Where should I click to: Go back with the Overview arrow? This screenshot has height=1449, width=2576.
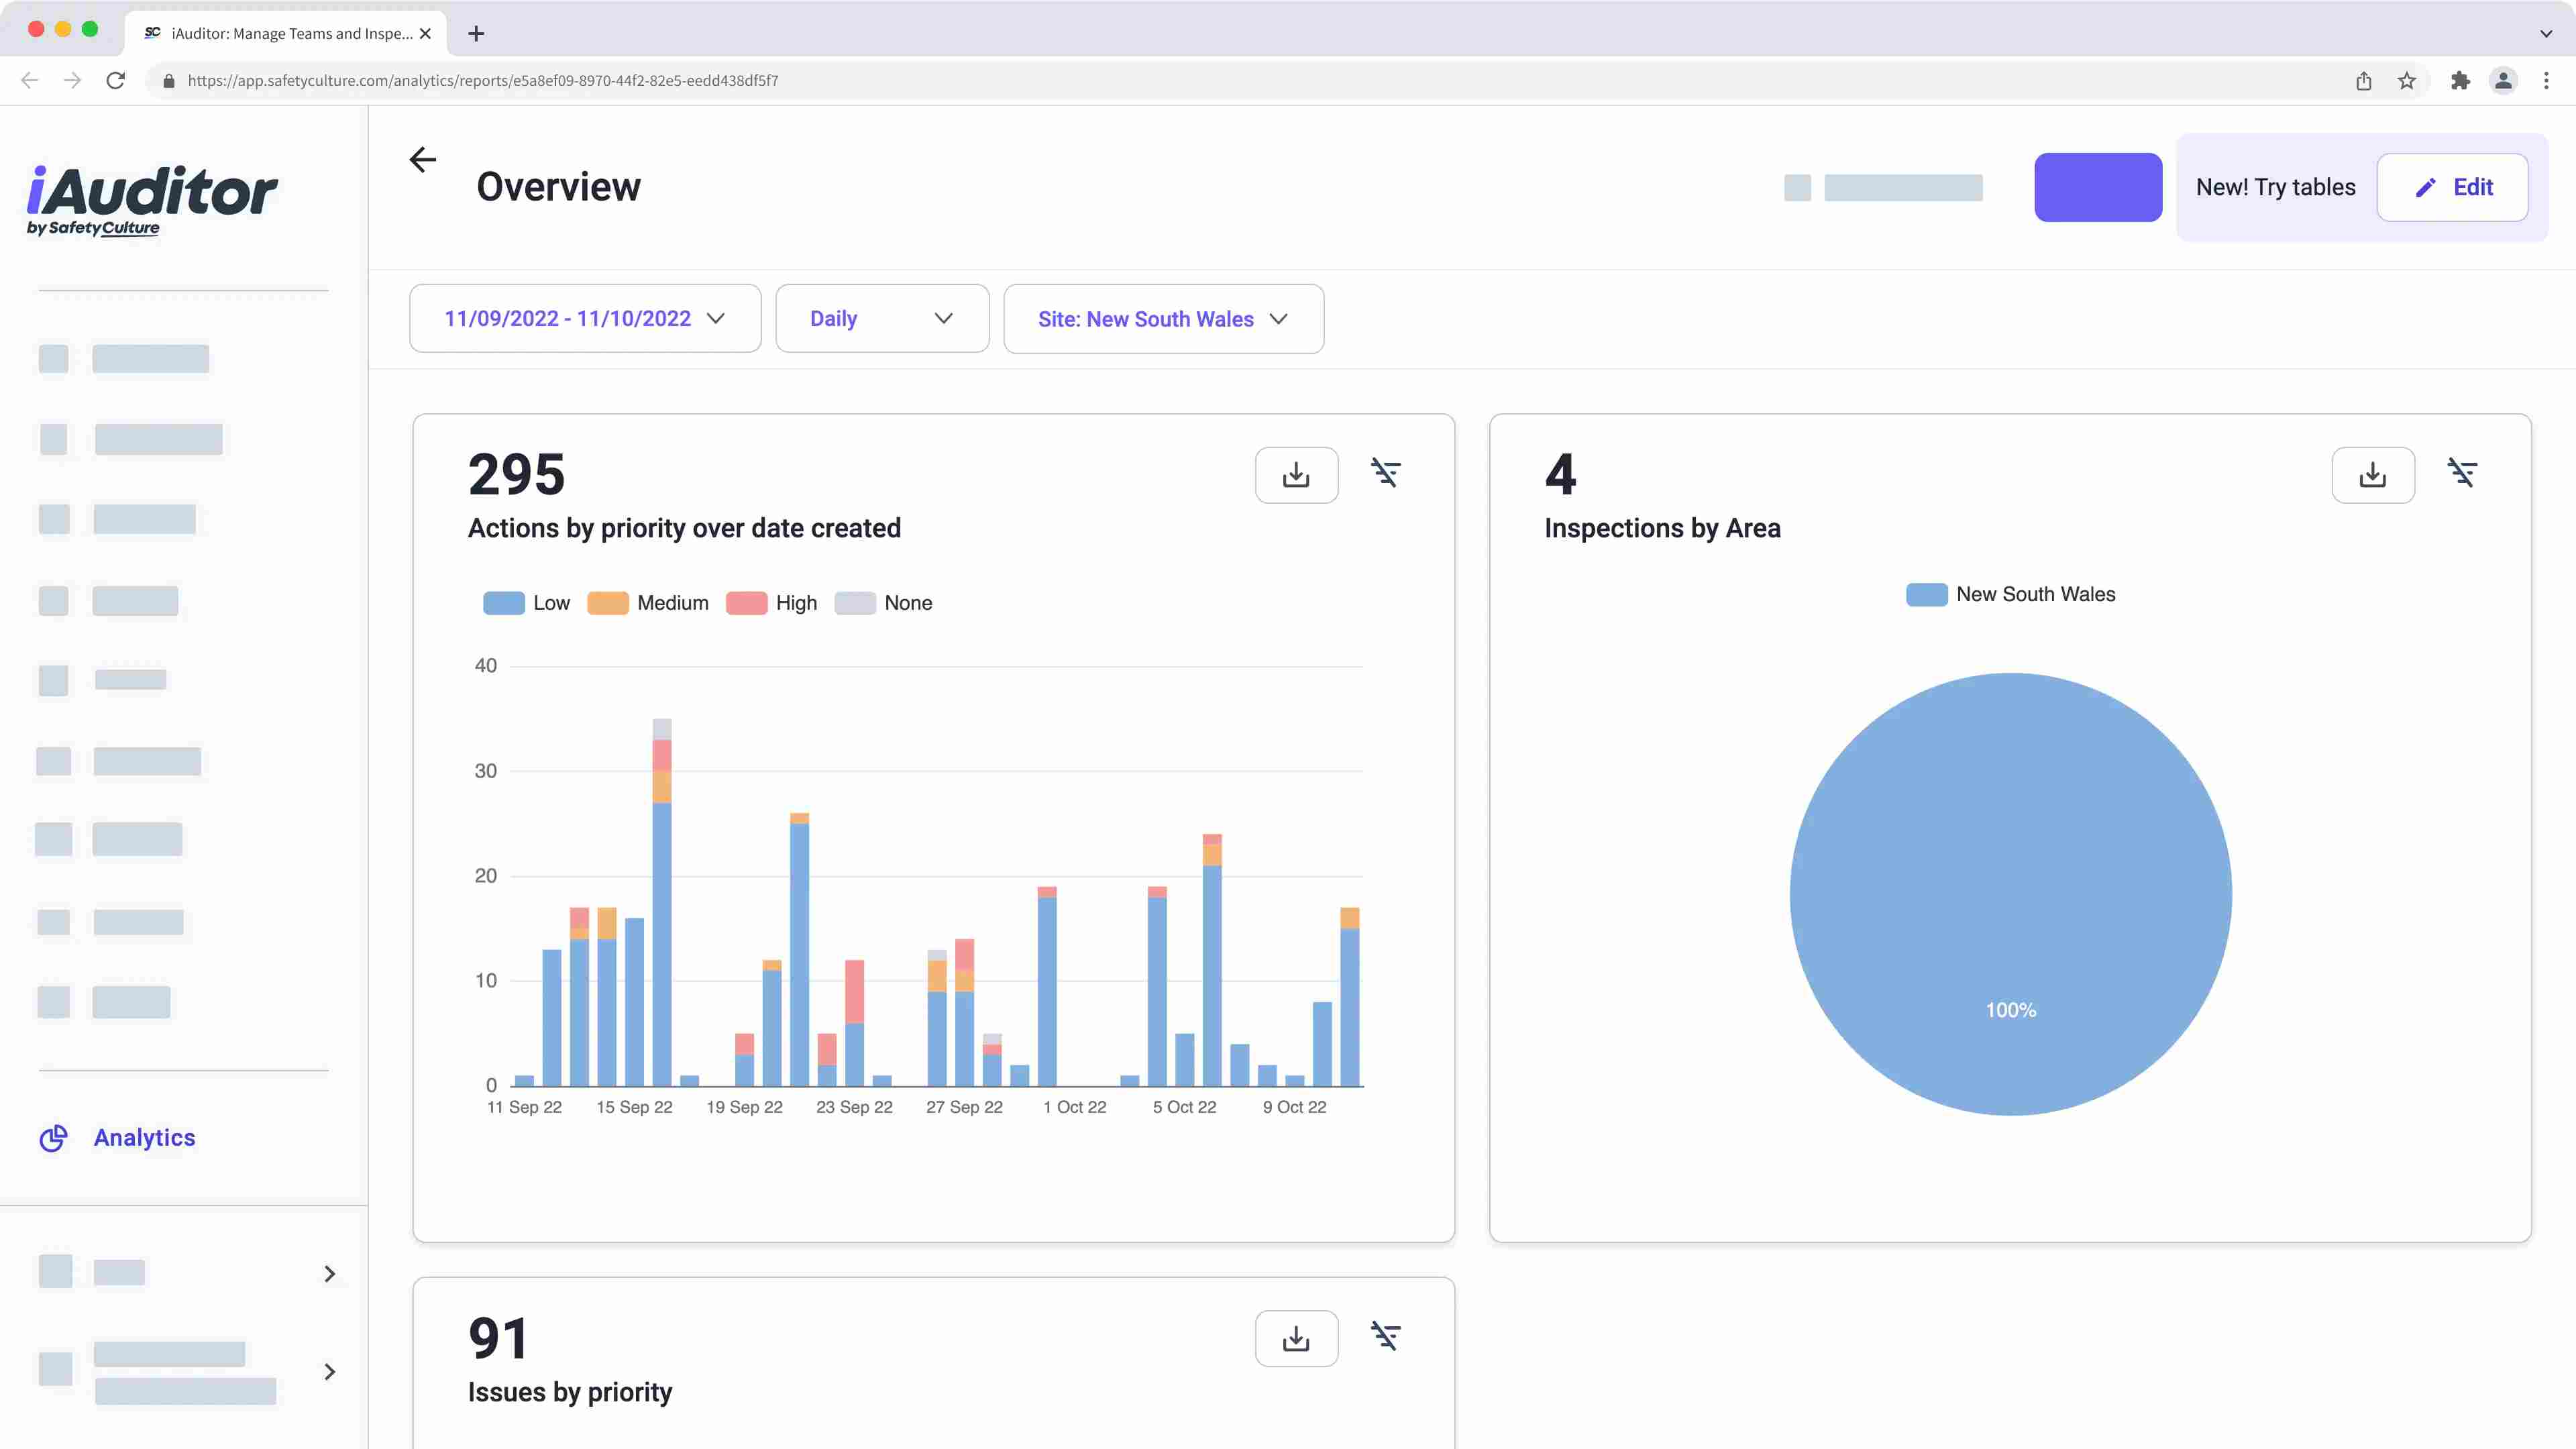(x=423, y=160)
